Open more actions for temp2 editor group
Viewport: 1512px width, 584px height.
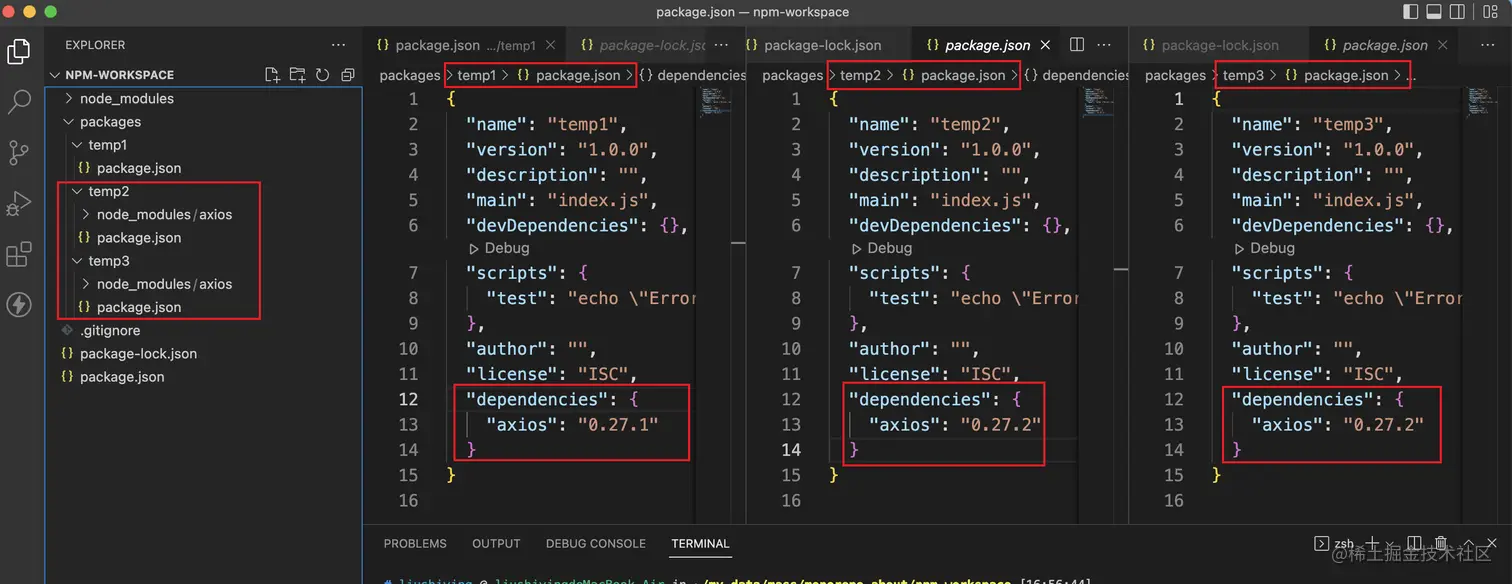pos(1103,45)
